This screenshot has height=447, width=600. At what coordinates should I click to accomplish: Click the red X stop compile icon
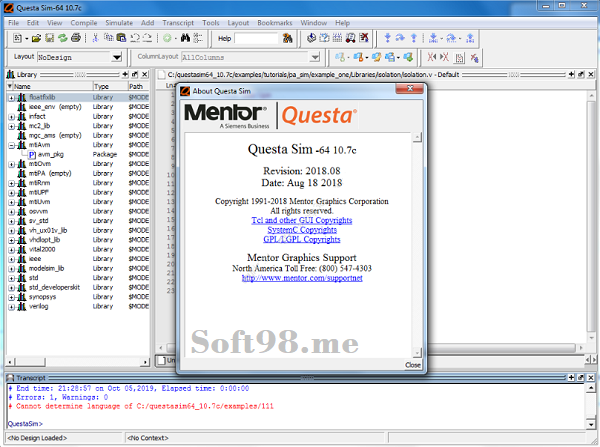tap(364, 38)
